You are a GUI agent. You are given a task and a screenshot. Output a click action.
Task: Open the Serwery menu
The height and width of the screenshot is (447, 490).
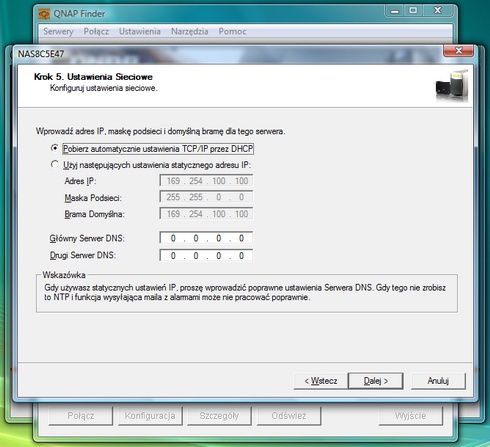click(58, 32)
